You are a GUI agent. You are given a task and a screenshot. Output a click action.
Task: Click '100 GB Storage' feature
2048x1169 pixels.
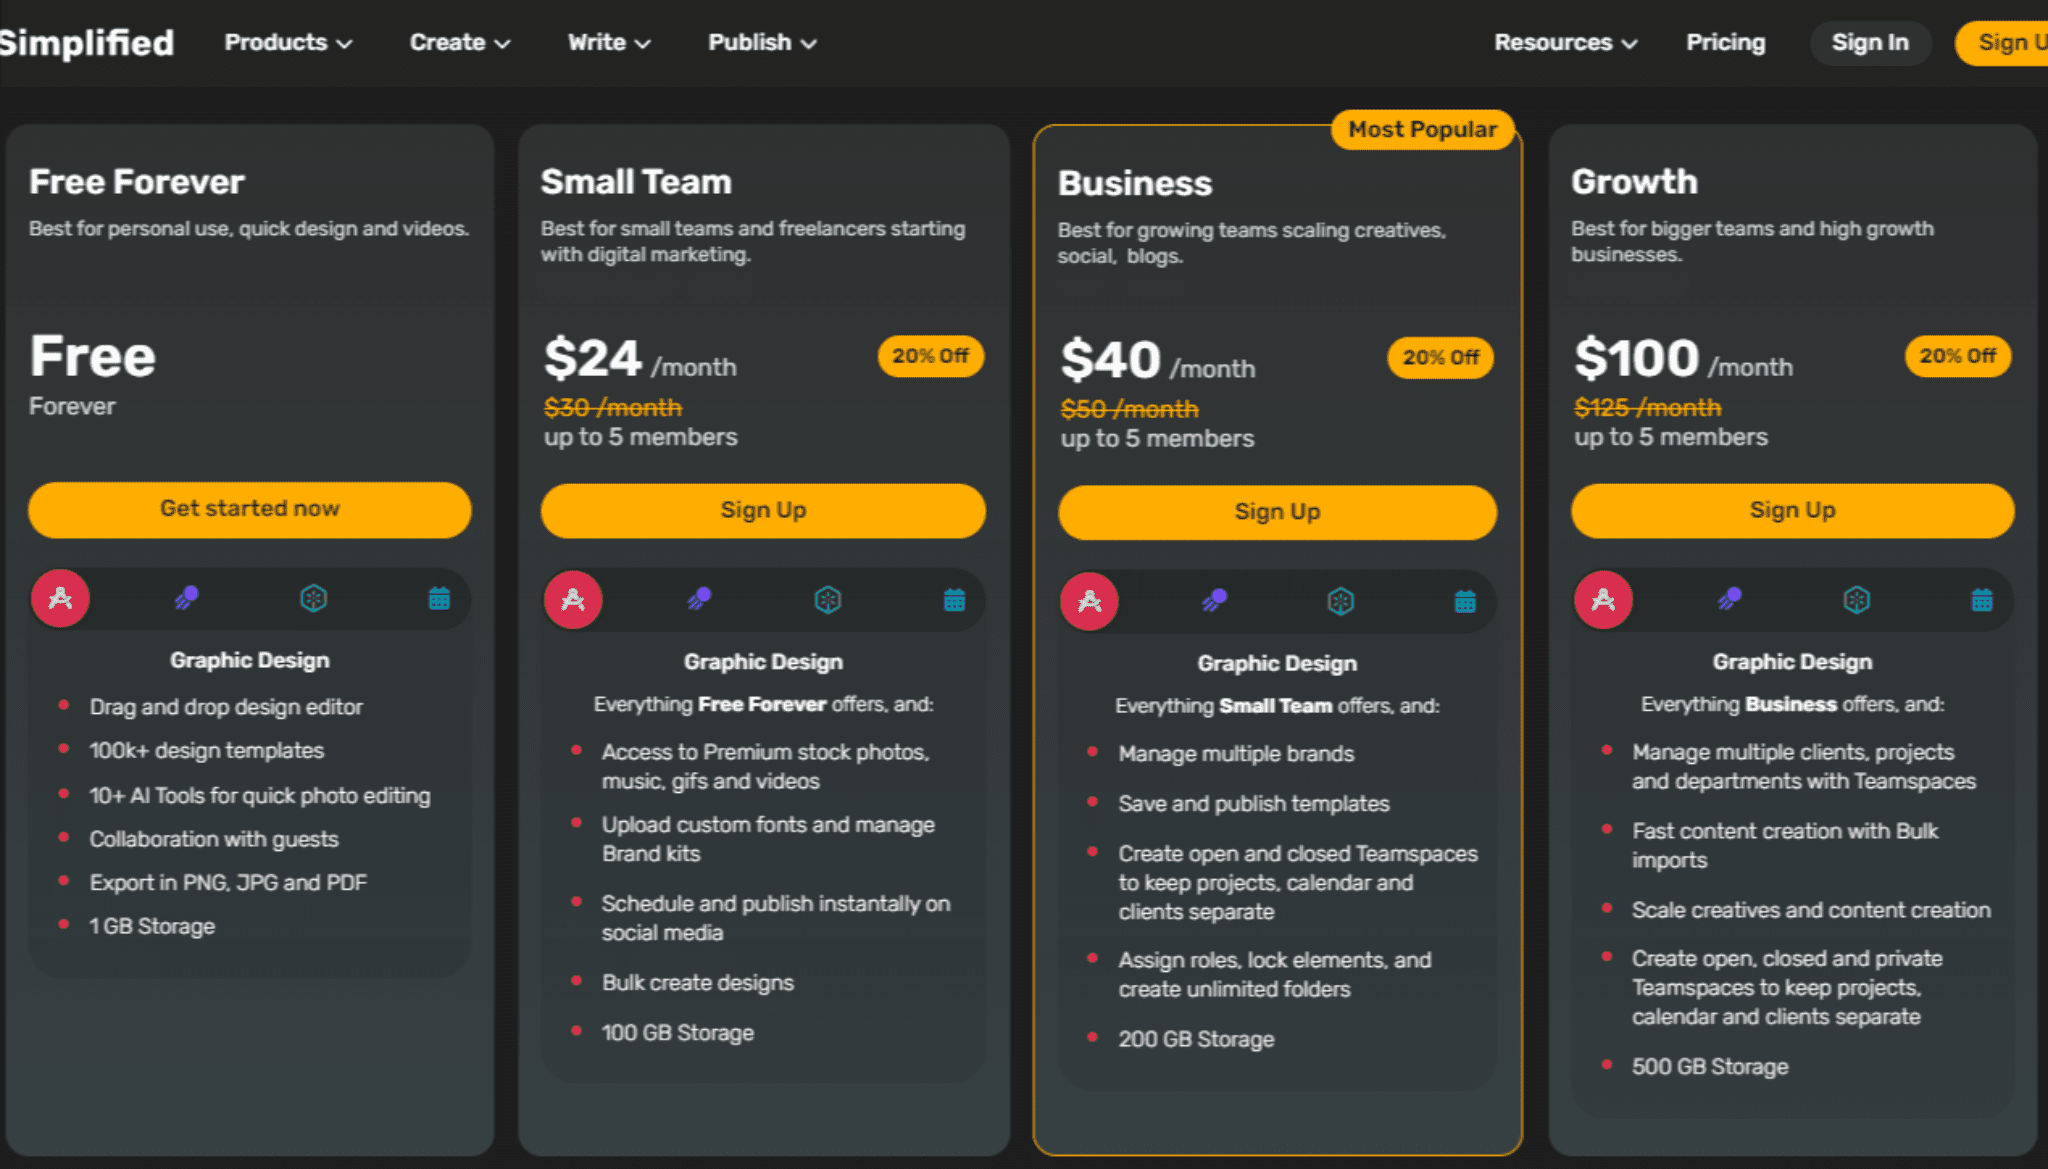(x=678, y=1033)
